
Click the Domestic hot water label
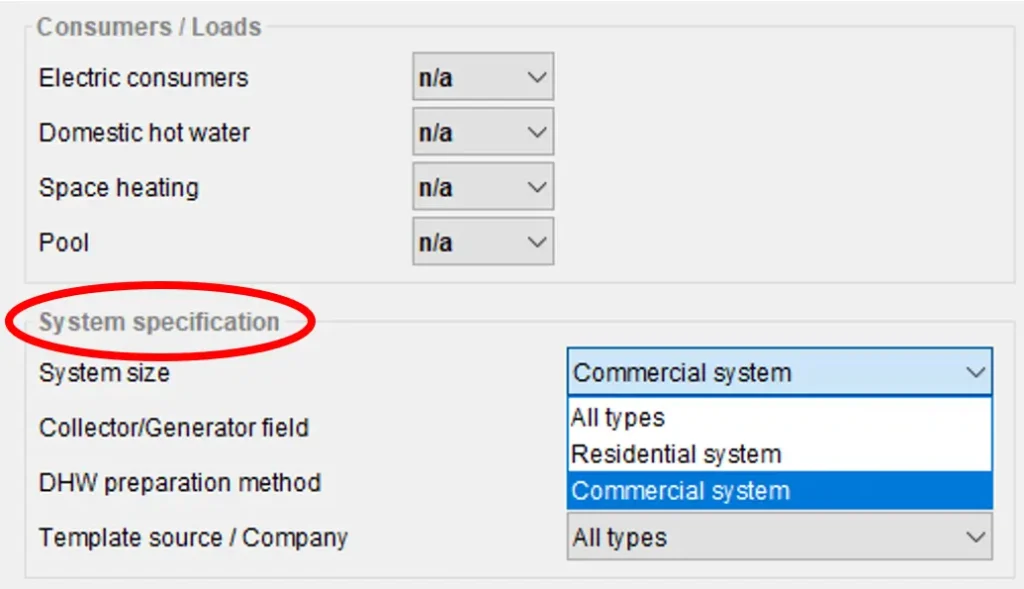(x=144, y=133)
